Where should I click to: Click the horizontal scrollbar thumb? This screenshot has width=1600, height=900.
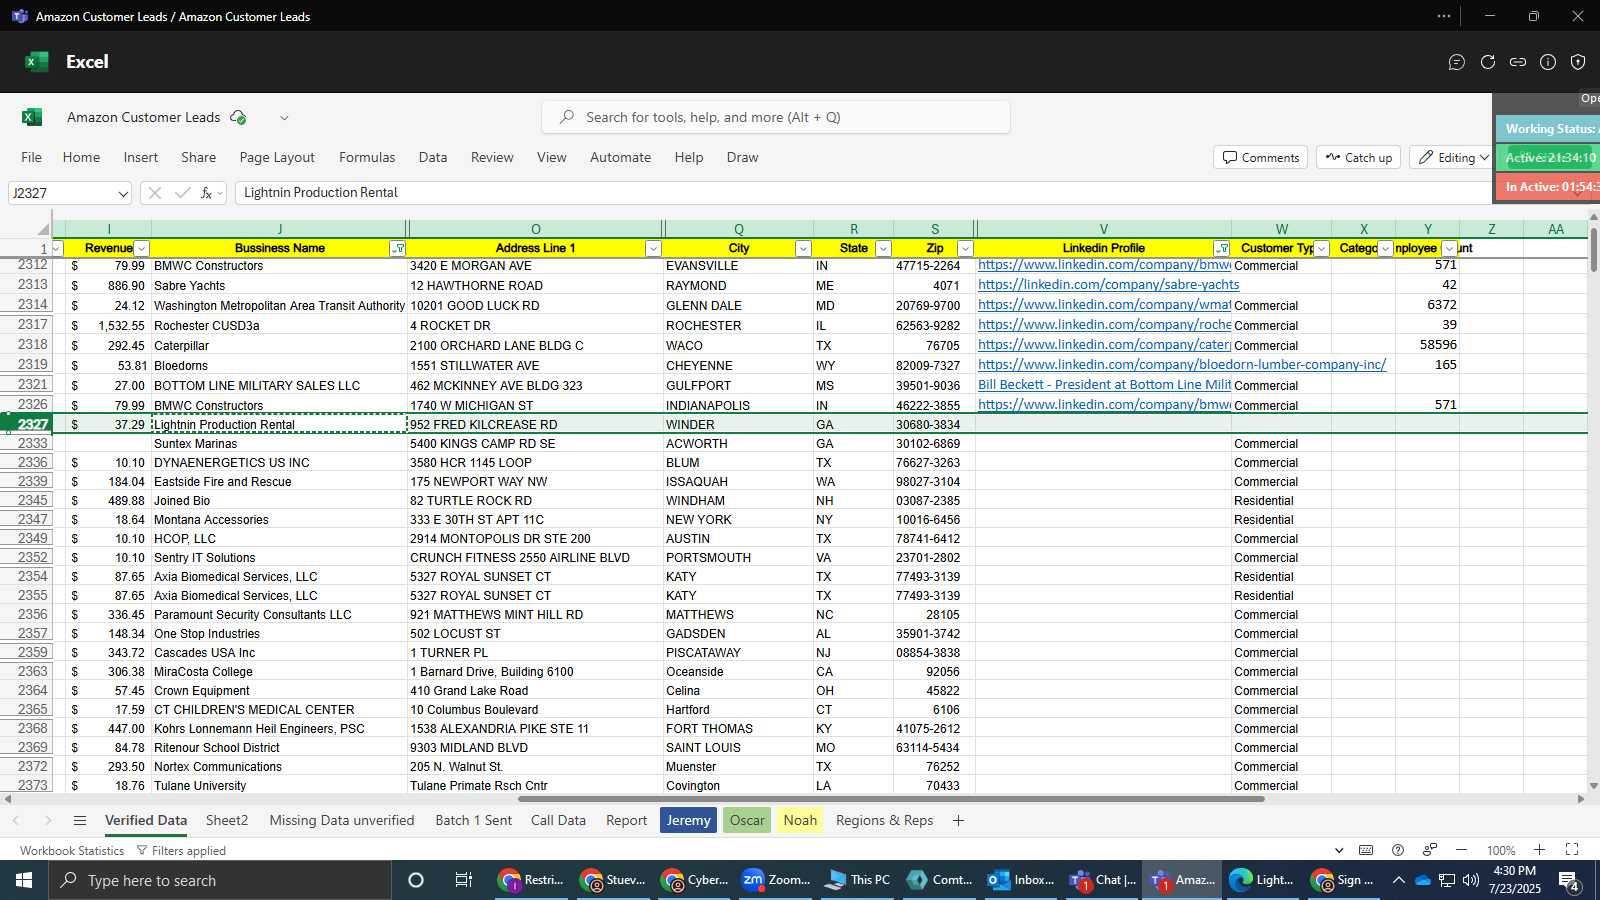point(891,799)
